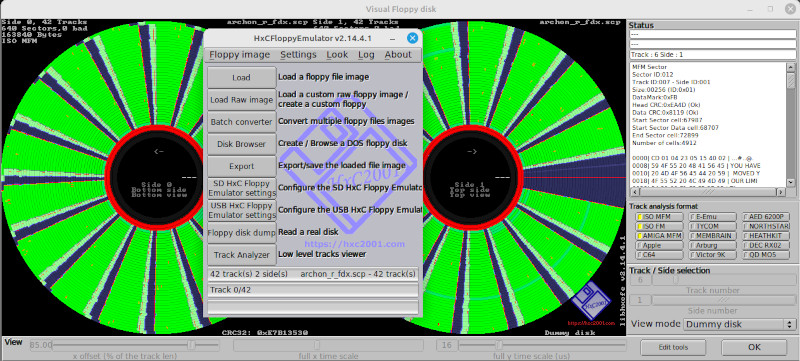Toggle ISO MFM track analysis format

660,217
